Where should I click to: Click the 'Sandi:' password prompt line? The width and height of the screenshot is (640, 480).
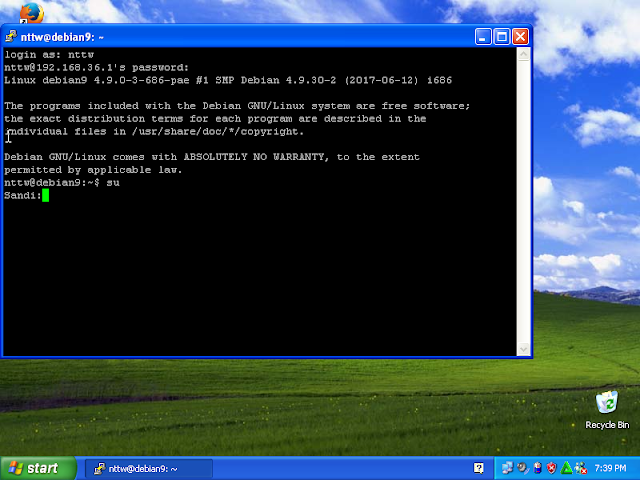point(23,196)
